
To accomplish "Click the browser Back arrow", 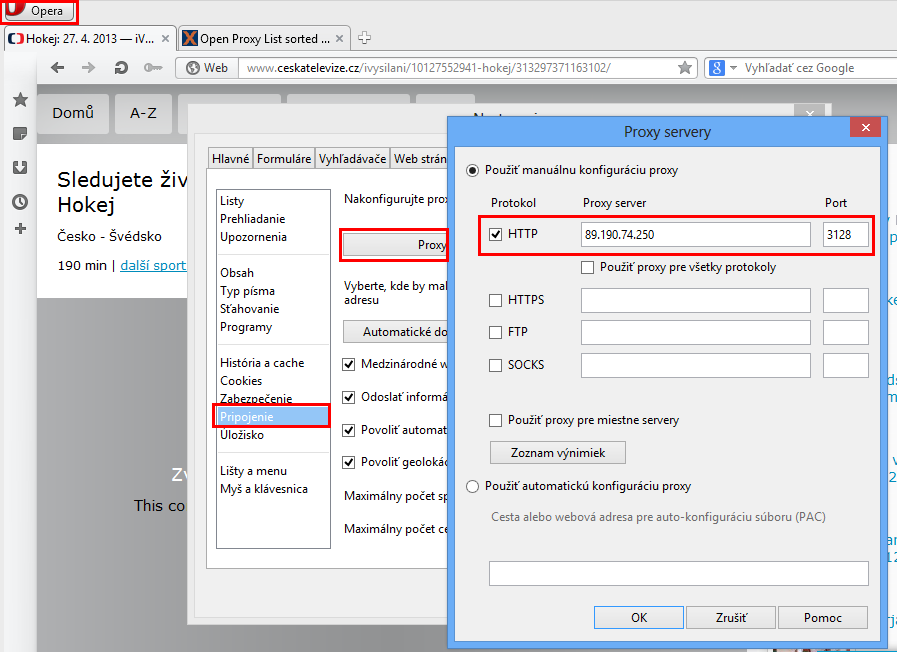I will [x=58, y=68].
